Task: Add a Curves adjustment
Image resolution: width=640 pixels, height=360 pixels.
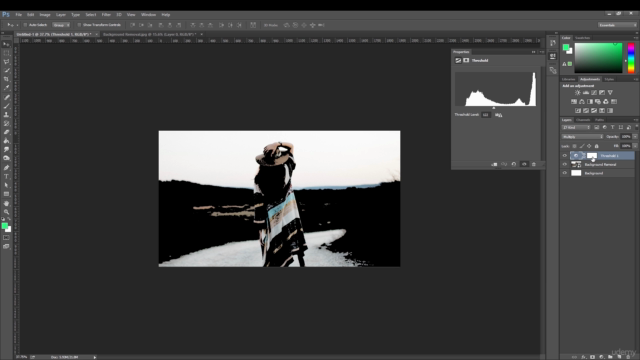Action: click(x=594, y=93)
